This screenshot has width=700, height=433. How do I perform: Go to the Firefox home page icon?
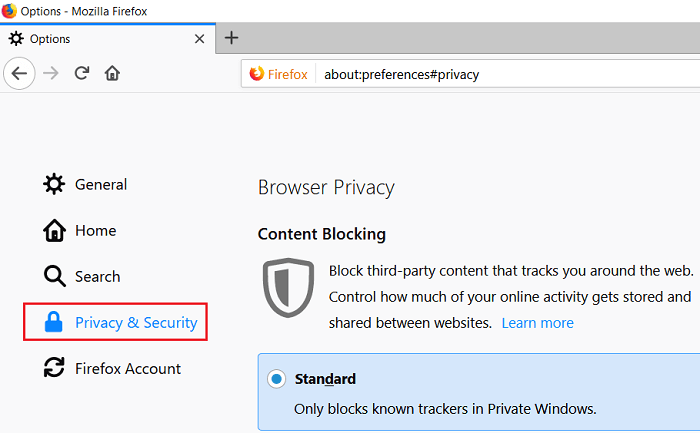[x=112, y=73]
